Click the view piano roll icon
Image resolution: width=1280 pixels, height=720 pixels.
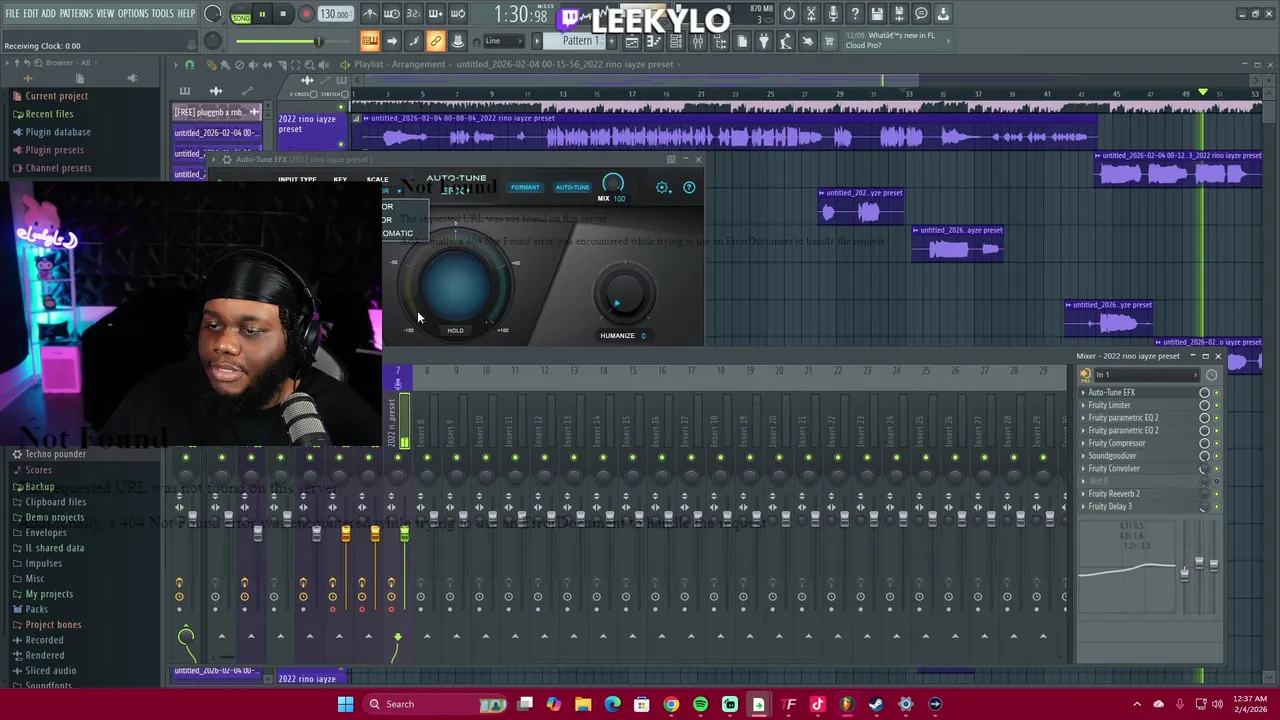[x=654, y=41]
